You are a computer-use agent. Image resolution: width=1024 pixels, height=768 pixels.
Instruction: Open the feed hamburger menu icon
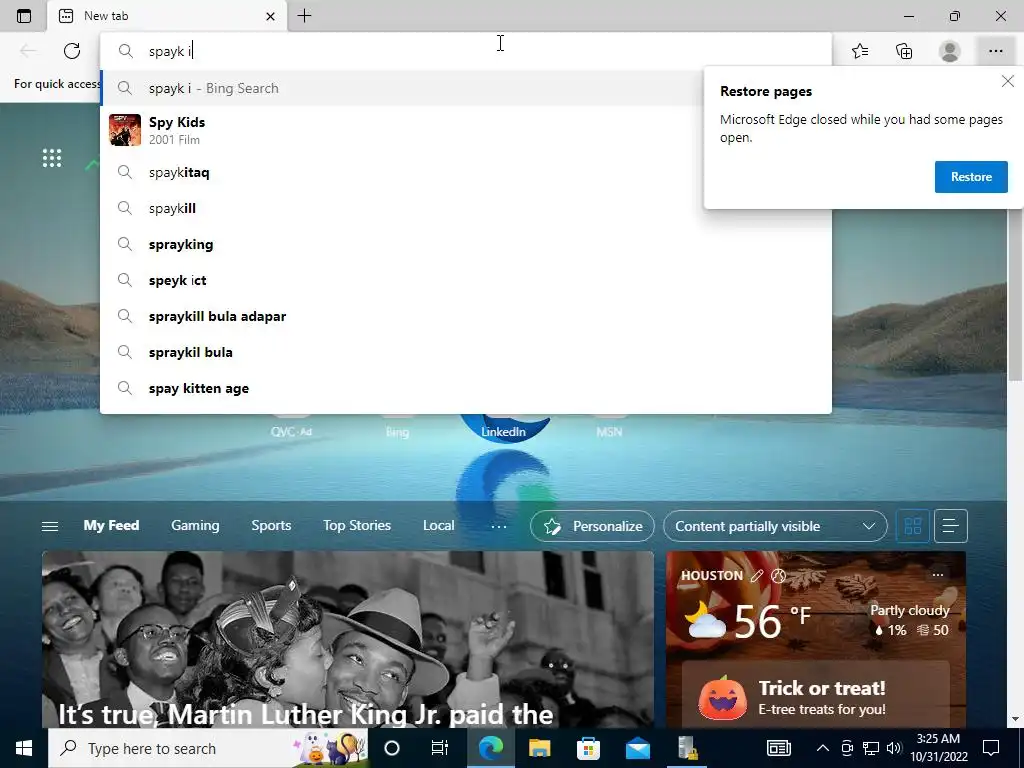pos(50,526)
